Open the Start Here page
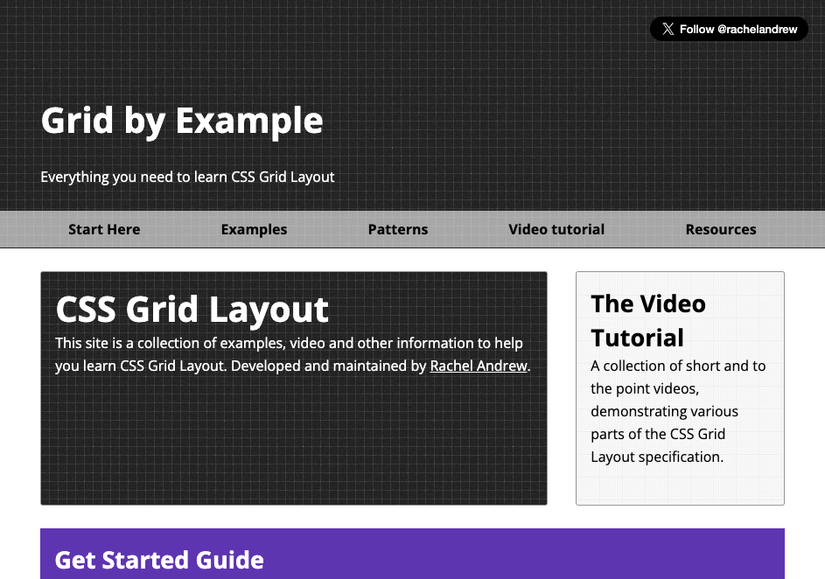 [103, 229]
